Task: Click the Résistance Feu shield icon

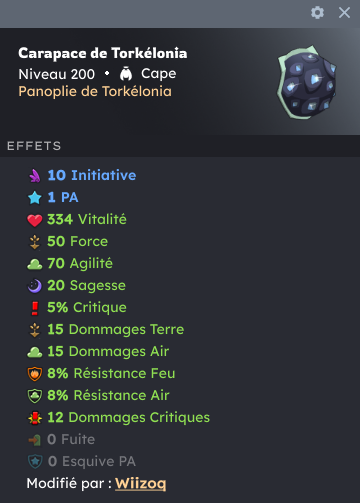Action: coord(35,374)
